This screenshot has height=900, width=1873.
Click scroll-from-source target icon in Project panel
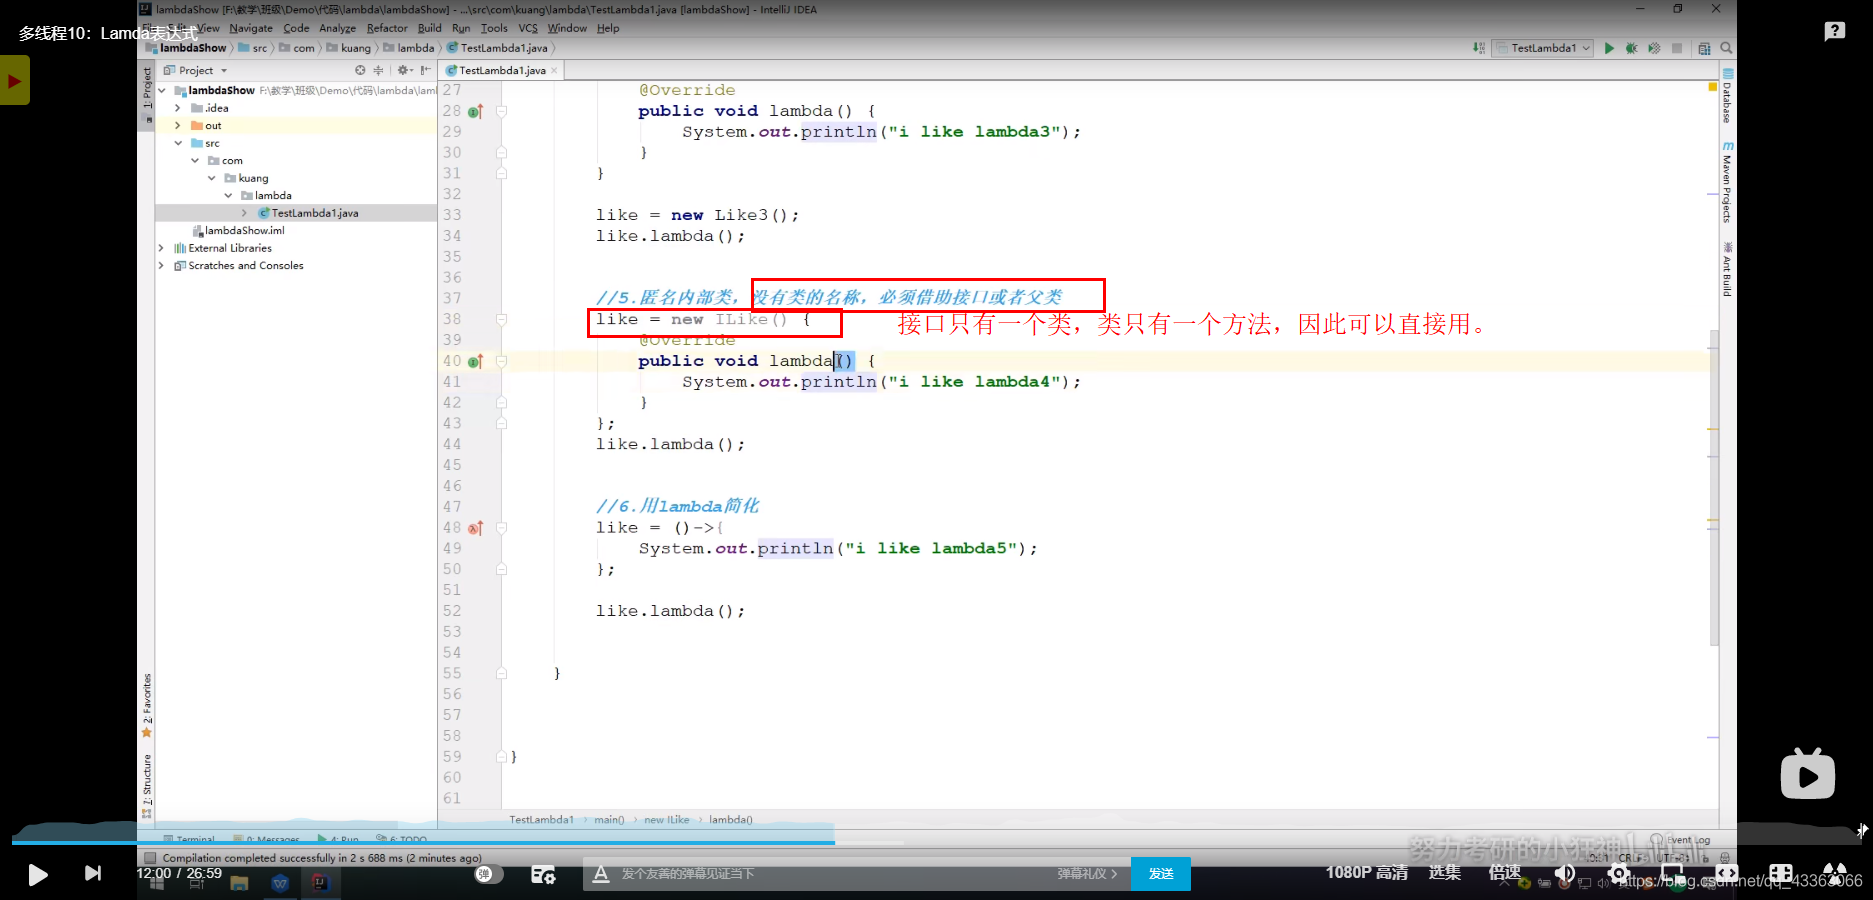coord(360,70)
